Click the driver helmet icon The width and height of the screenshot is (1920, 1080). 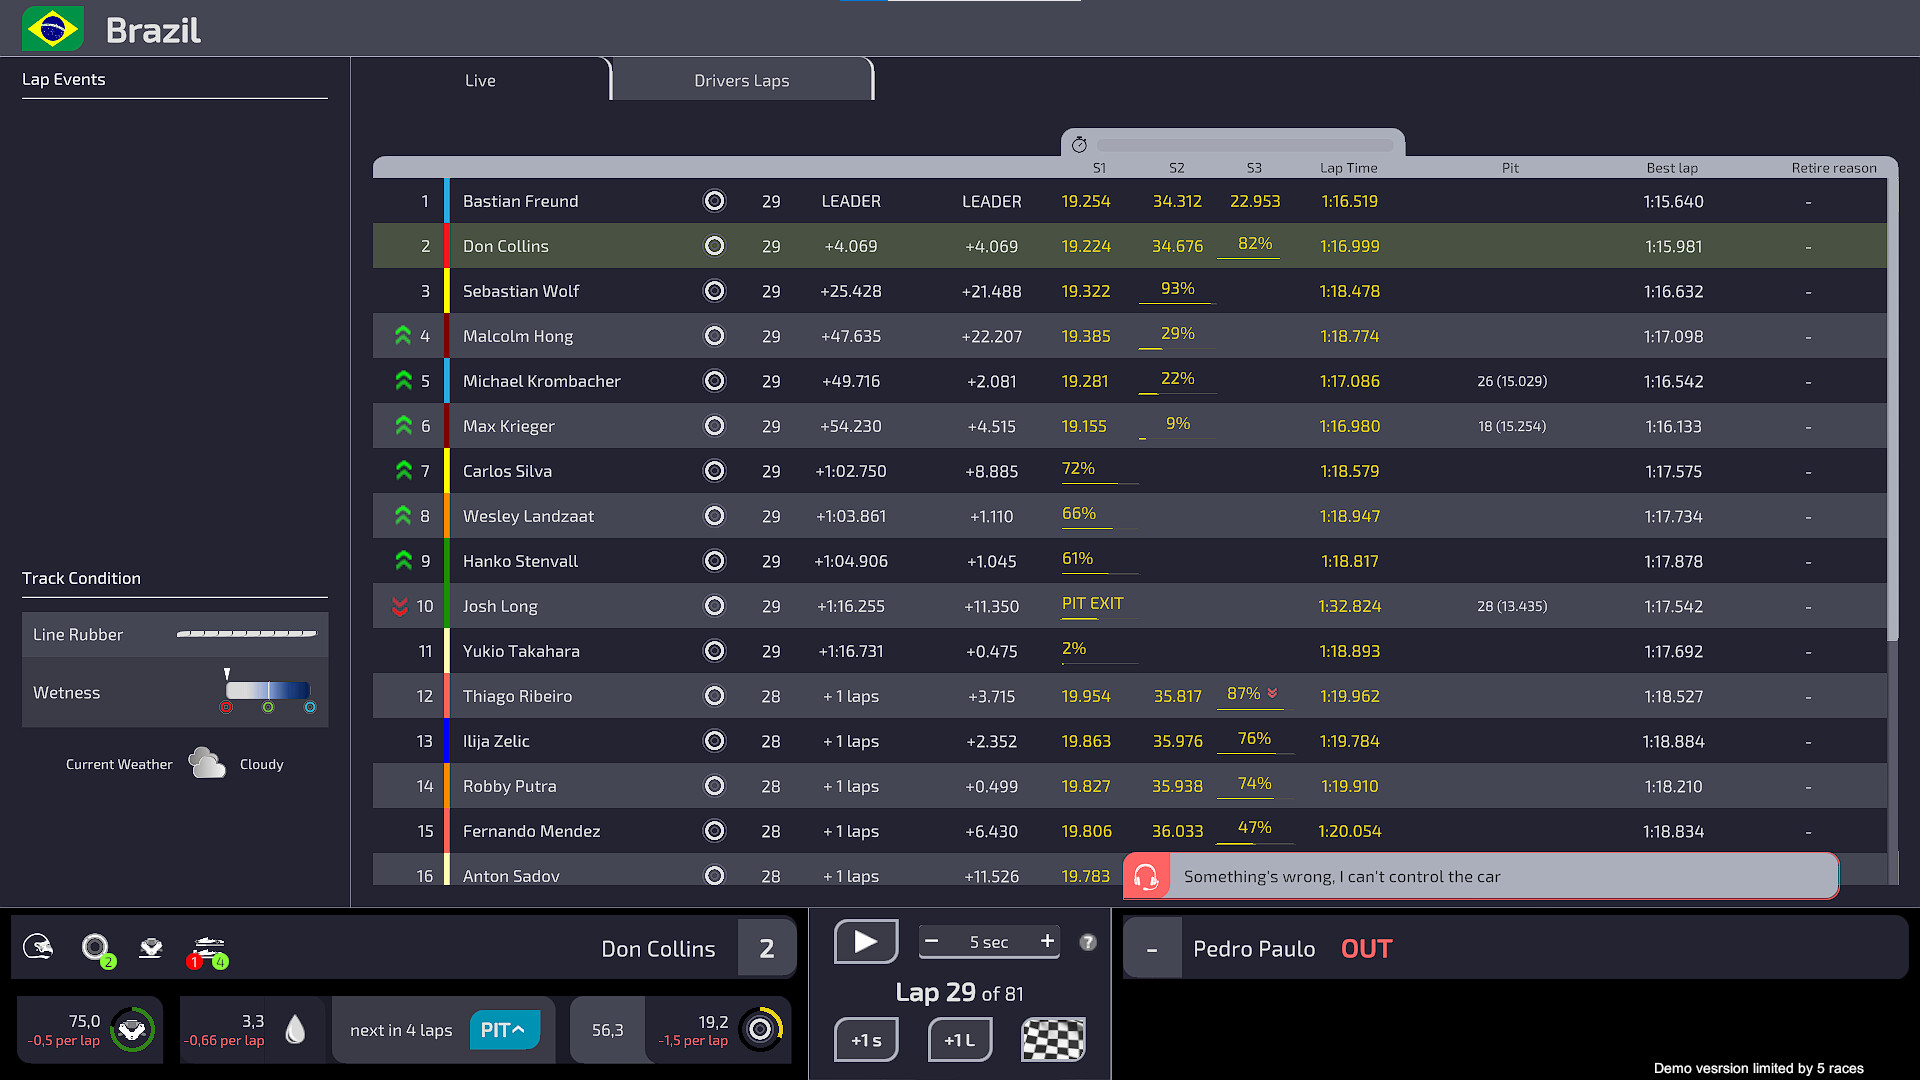tap(38, 946)
